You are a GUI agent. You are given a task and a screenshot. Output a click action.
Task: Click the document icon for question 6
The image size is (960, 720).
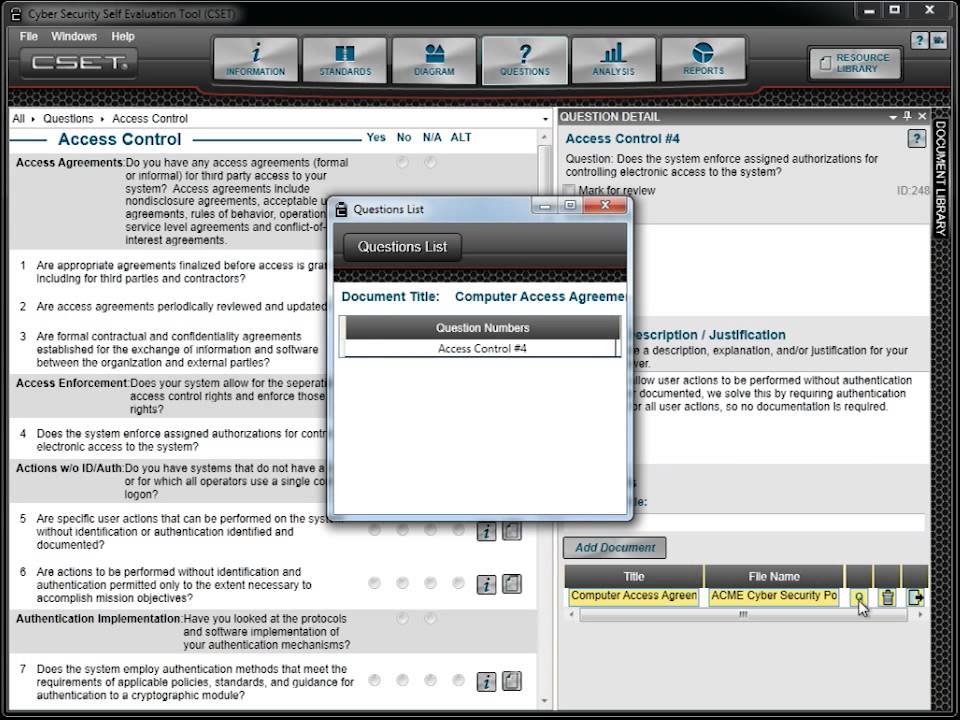click(512, 584)
